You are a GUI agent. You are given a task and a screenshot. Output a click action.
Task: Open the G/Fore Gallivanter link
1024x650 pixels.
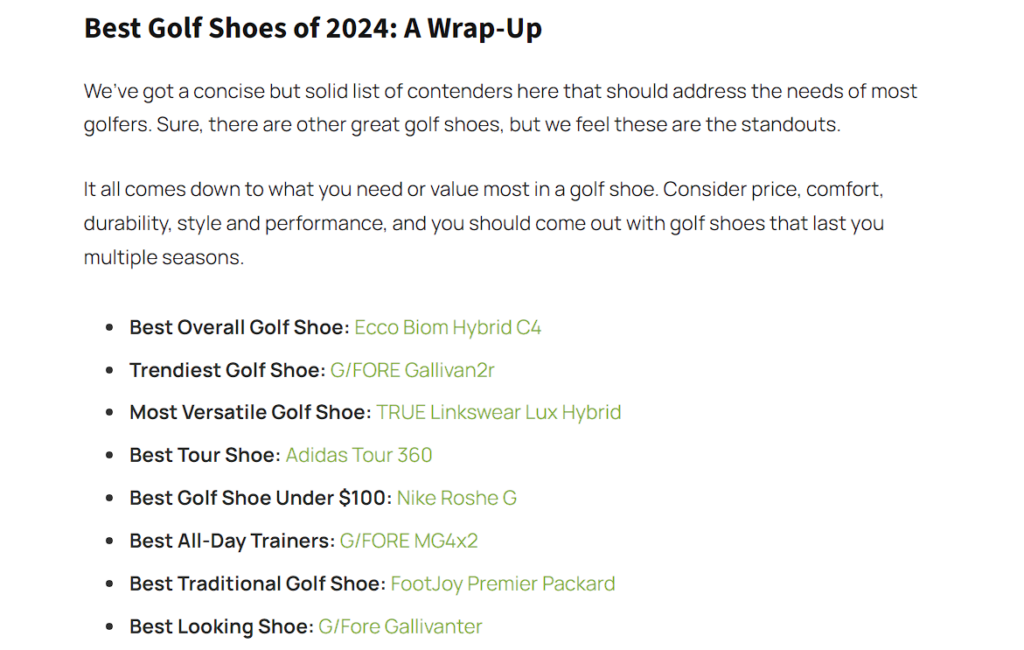pyautogui.click(x=400, y=626)
